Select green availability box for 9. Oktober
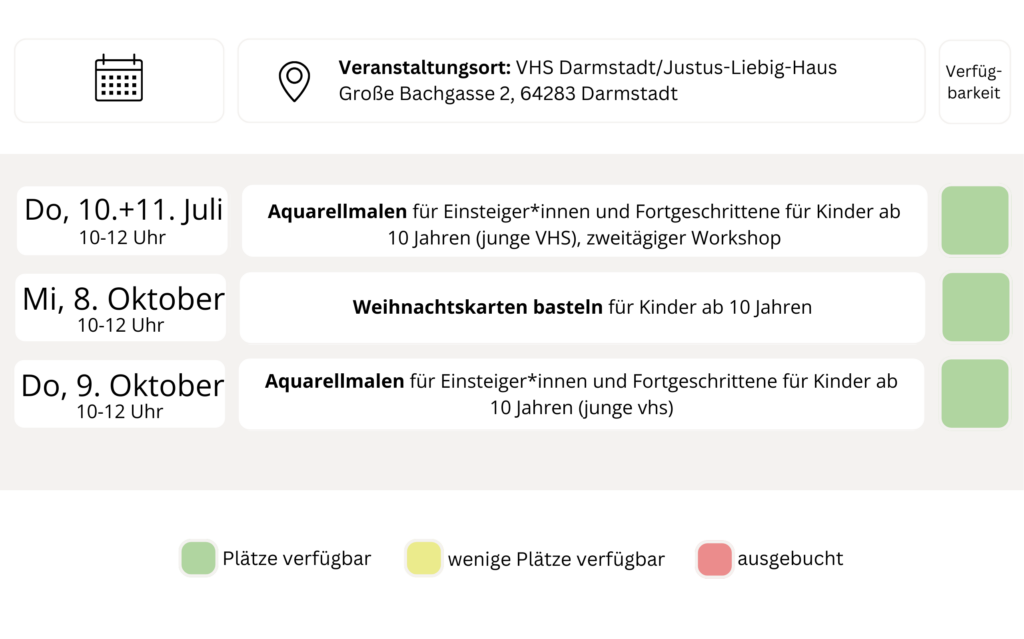 tap(975, 393)
